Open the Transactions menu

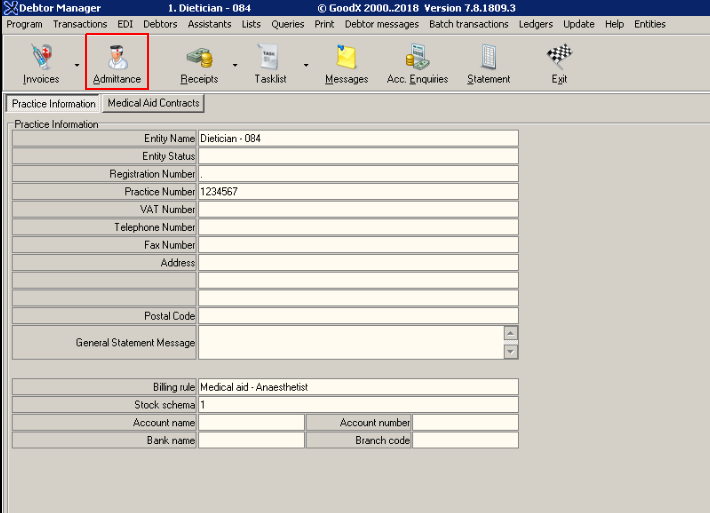point(80,24)
